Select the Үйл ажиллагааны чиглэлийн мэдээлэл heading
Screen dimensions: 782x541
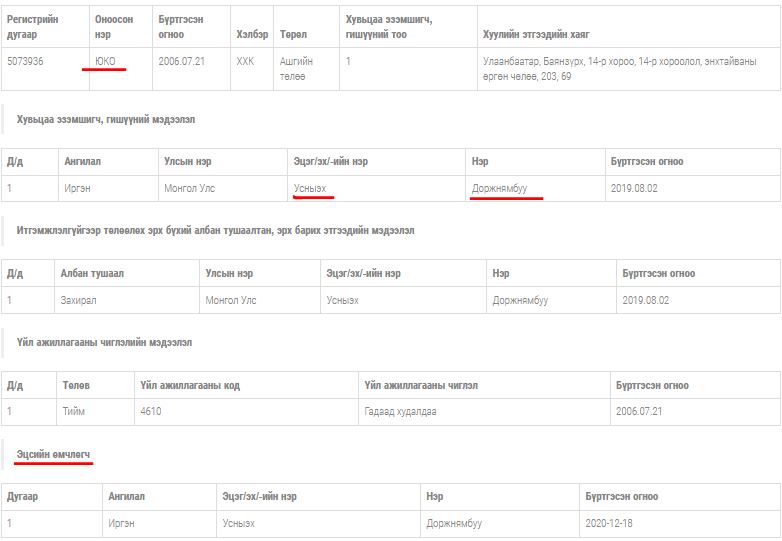(104, 342)
